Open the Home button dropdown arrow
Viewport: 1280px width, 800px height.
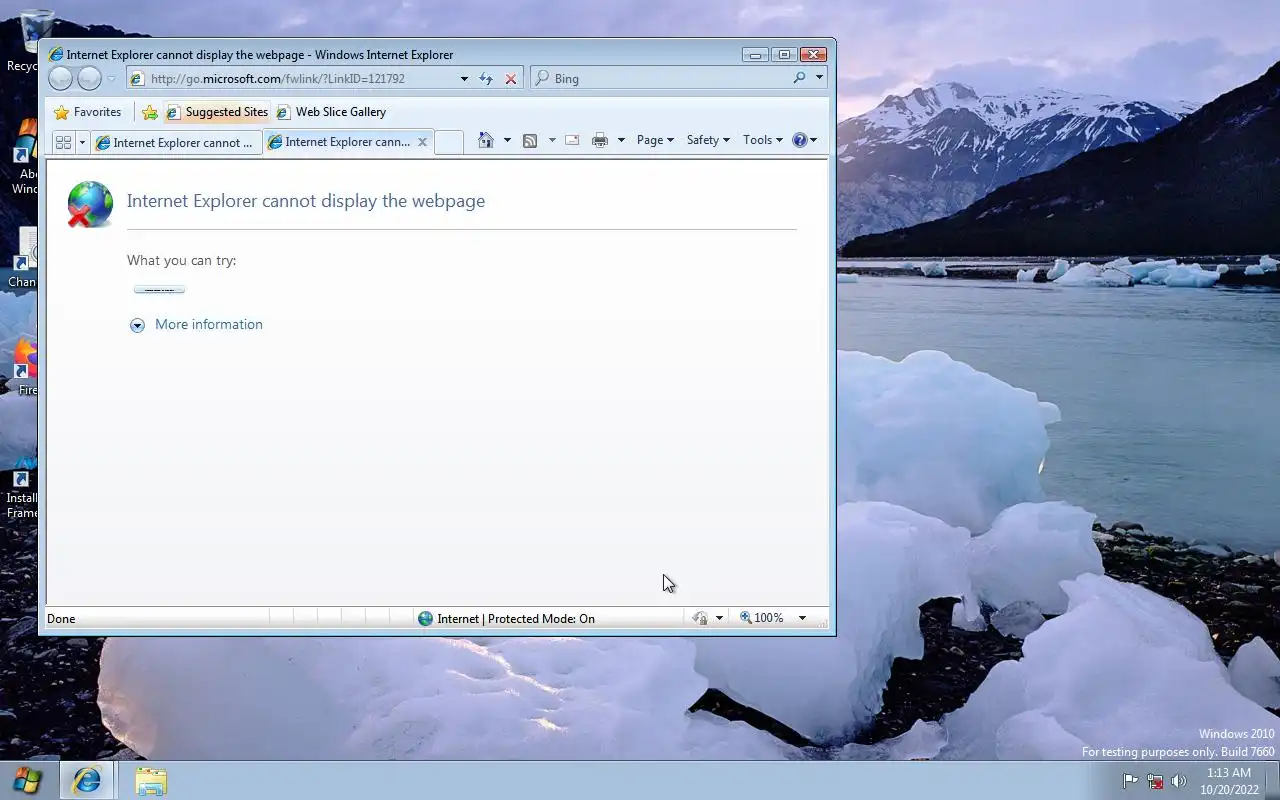pyautogui.click(x=507, y=140)
